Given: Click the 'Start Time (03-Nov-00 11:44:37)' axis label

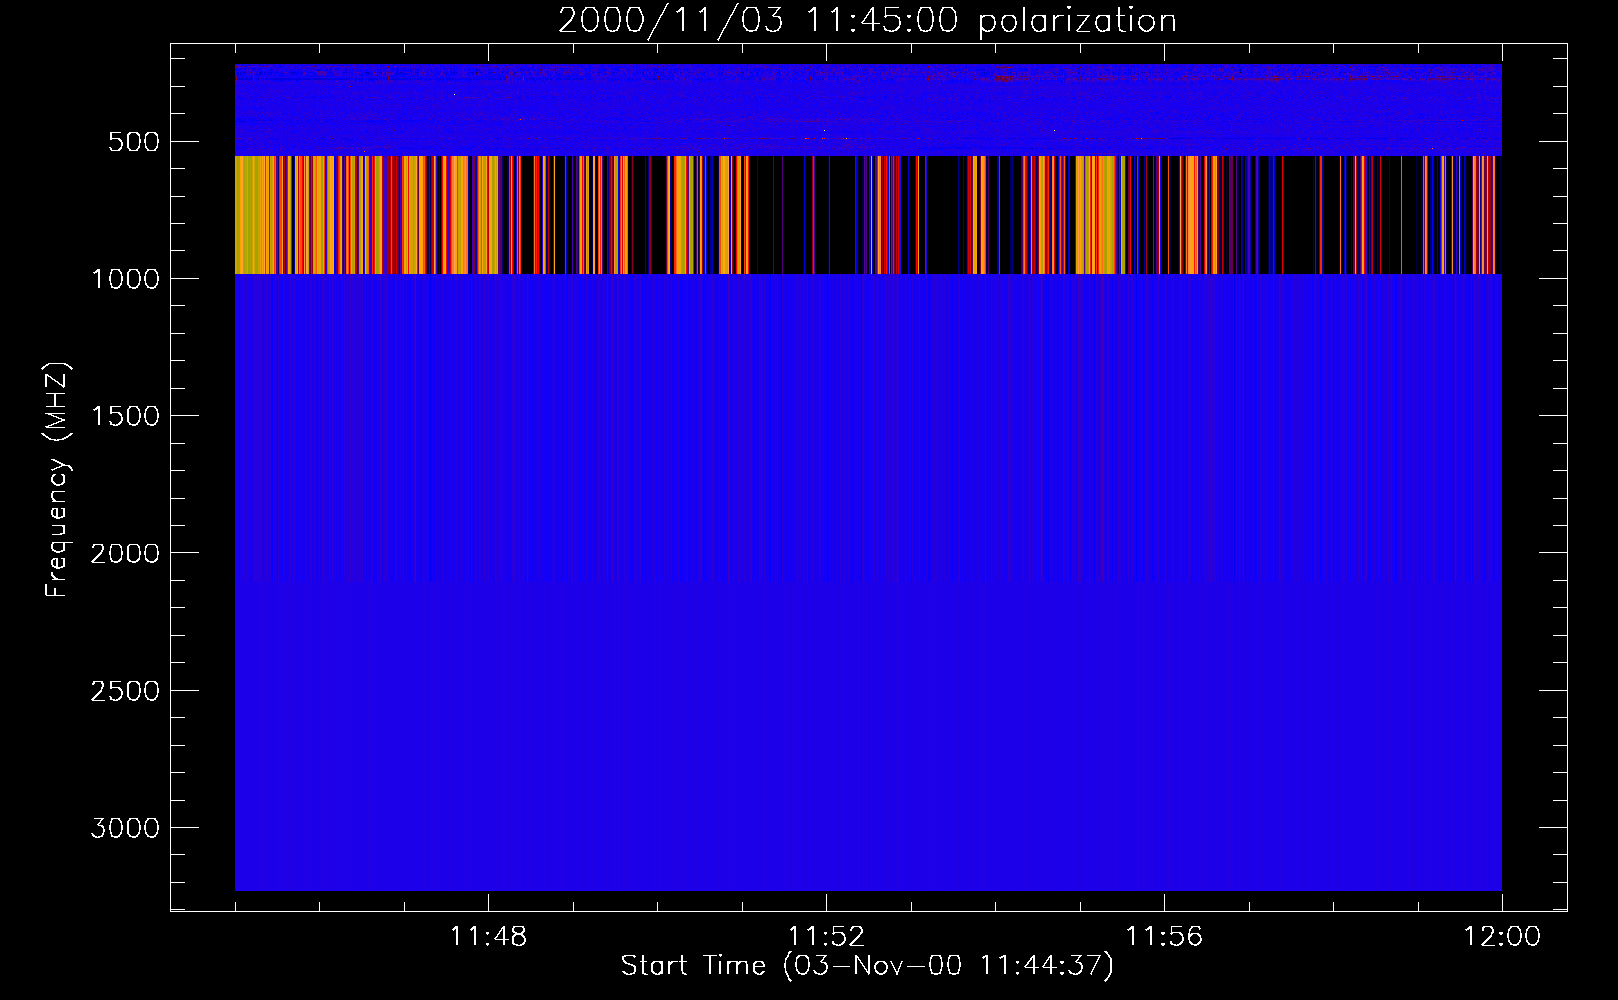Looking at the screenshot, I should click(x=867, y=966).
